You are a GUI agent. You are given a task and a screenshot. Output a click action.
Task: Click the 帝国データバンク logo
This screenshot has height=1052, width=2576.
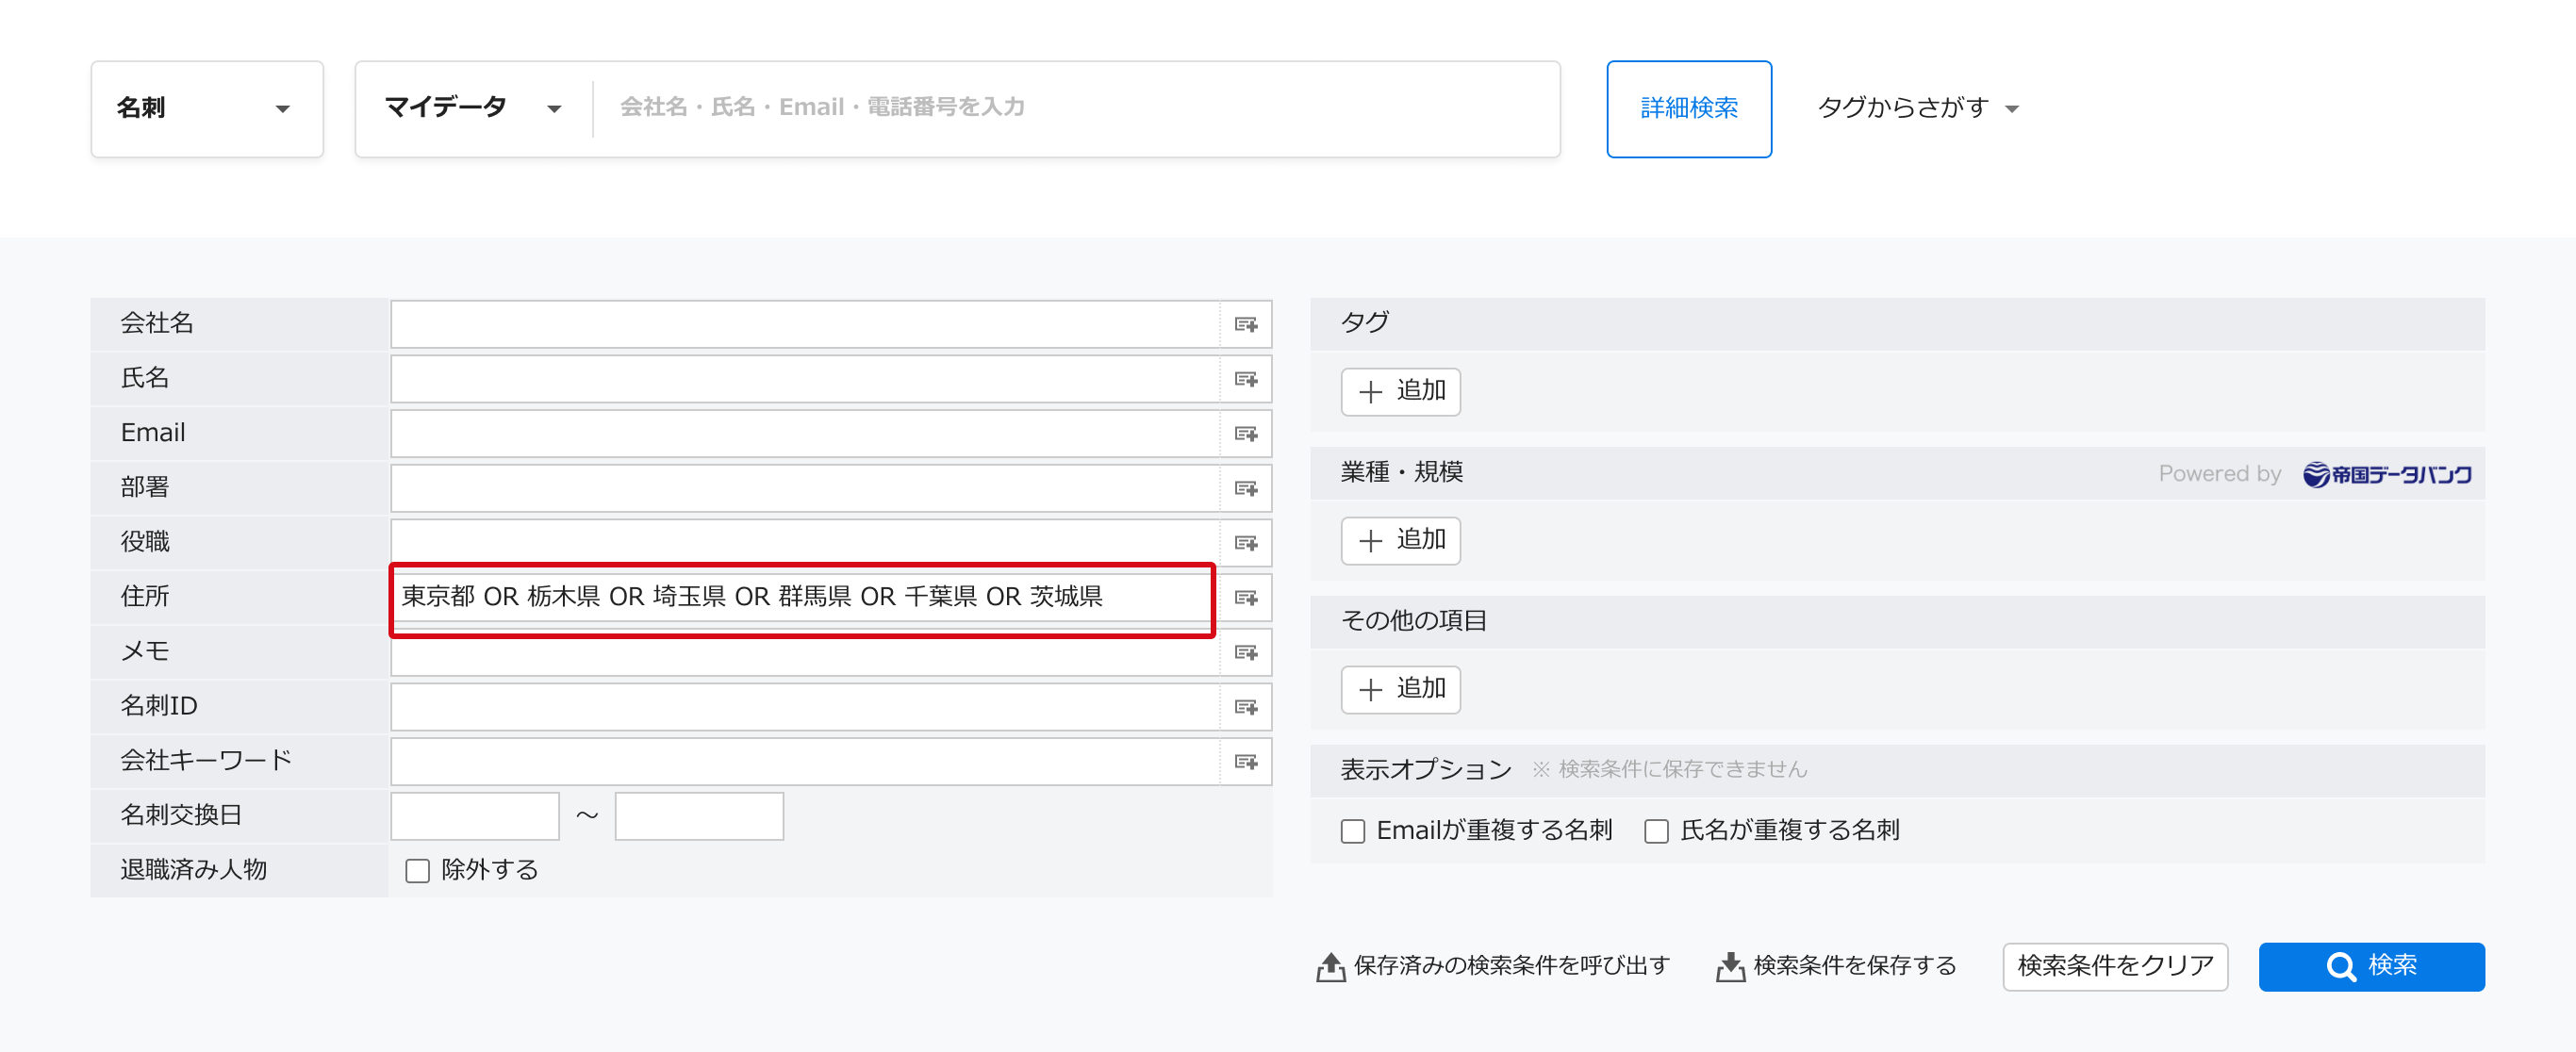[x=2386, y=474]
